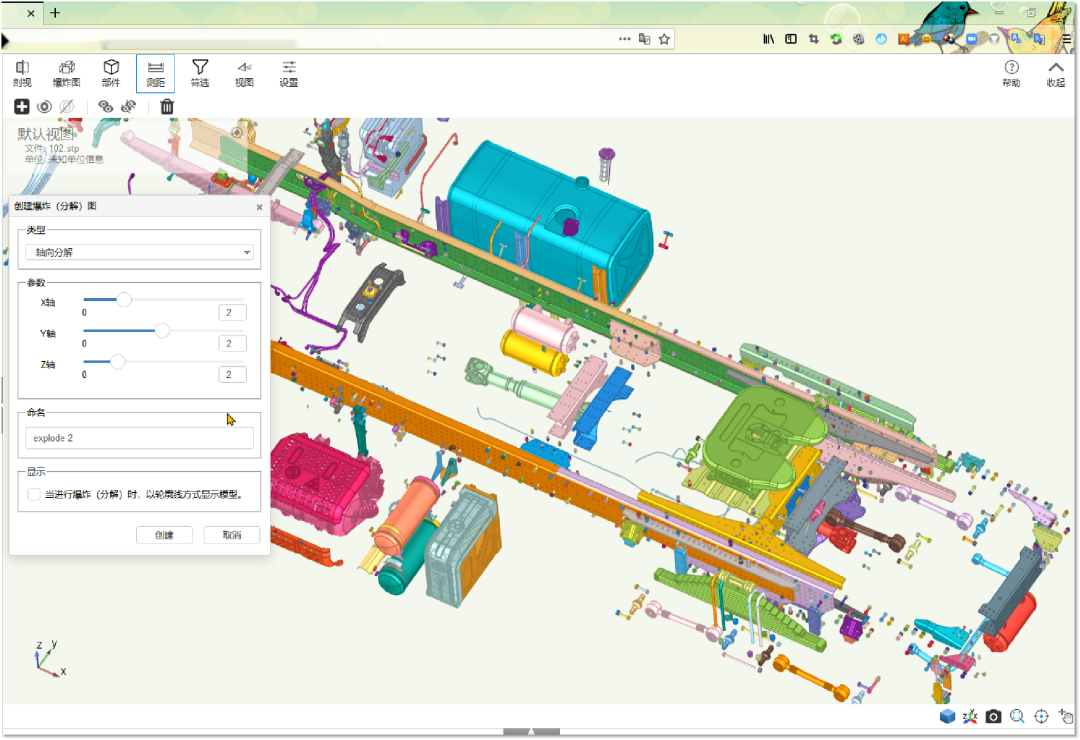This screenshot has width=1080, height=740.
Task: Open the 轴向分解 type dropdown
Action: pyautogui.click(x=139, y=252)
